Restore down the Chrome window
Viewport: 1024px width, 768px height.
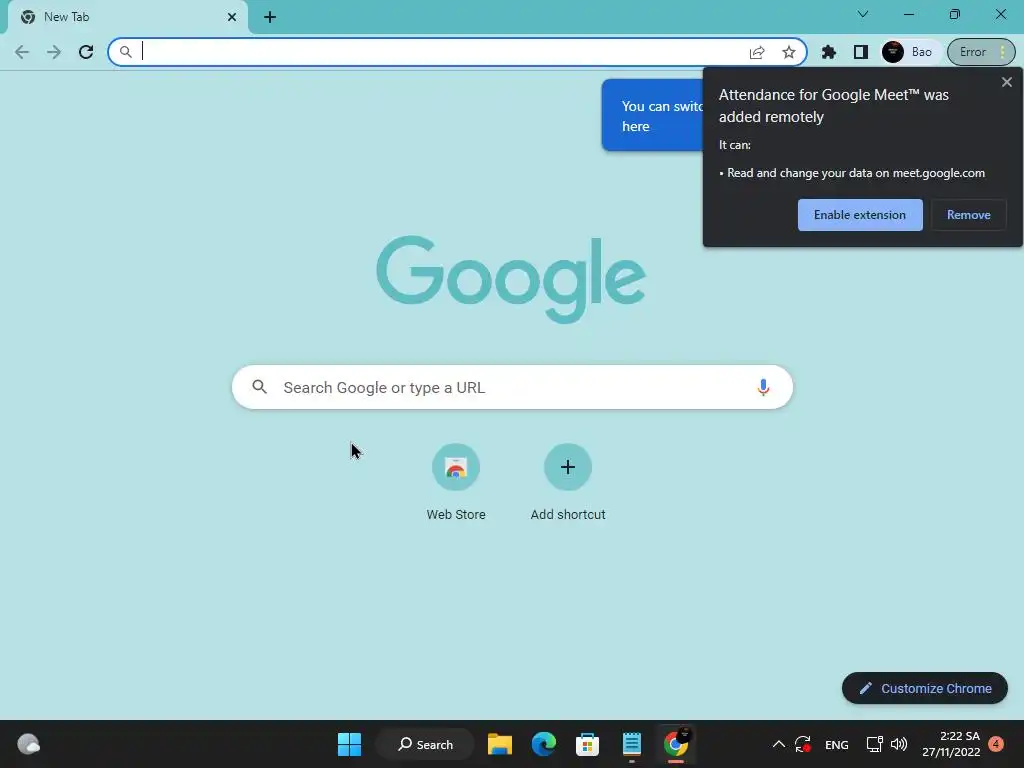point(955,14)
